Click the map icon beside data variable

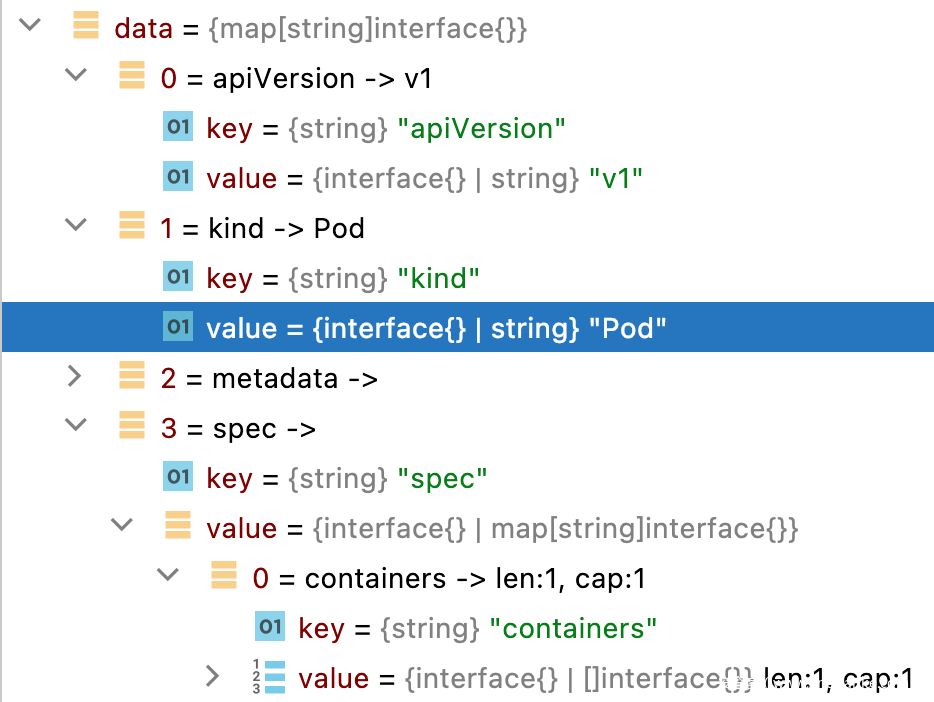(87, 28)
